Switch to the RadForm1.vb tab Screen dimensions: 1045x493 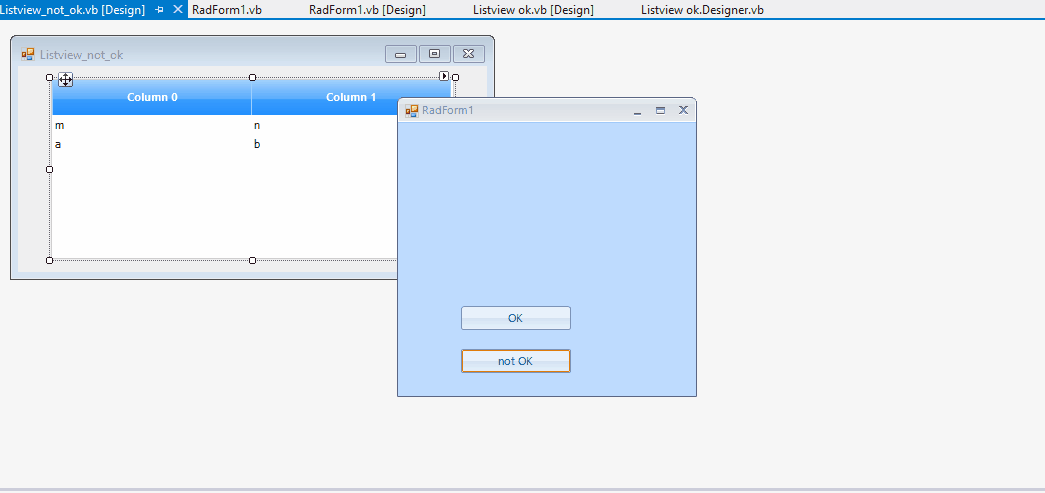[x=227, y=10]
